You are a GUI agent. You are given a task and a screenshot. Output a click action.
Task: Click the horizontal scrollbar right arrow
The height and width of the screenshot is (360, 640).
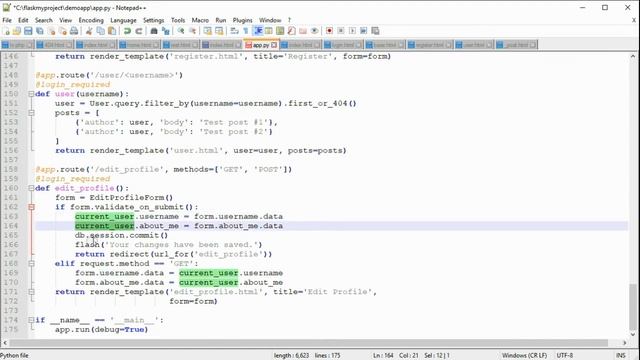point(624,343)
